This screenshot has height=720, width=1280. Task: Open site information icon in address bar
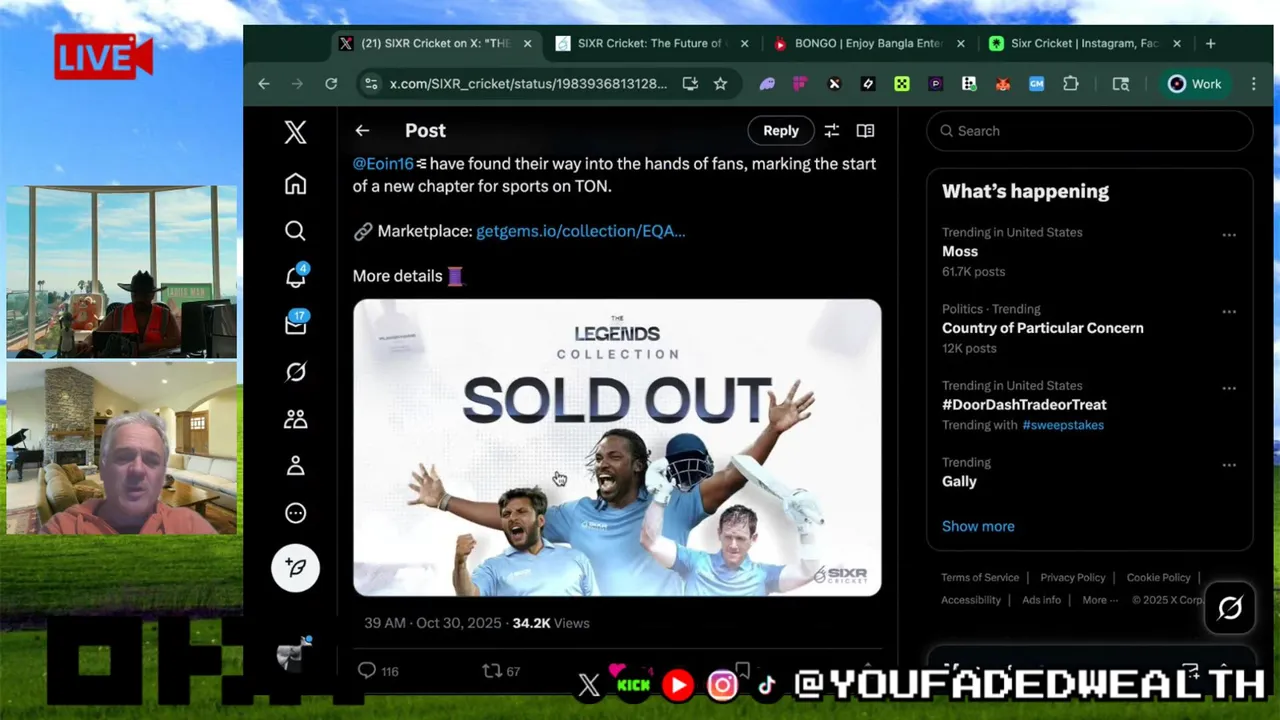click(371, 84)
